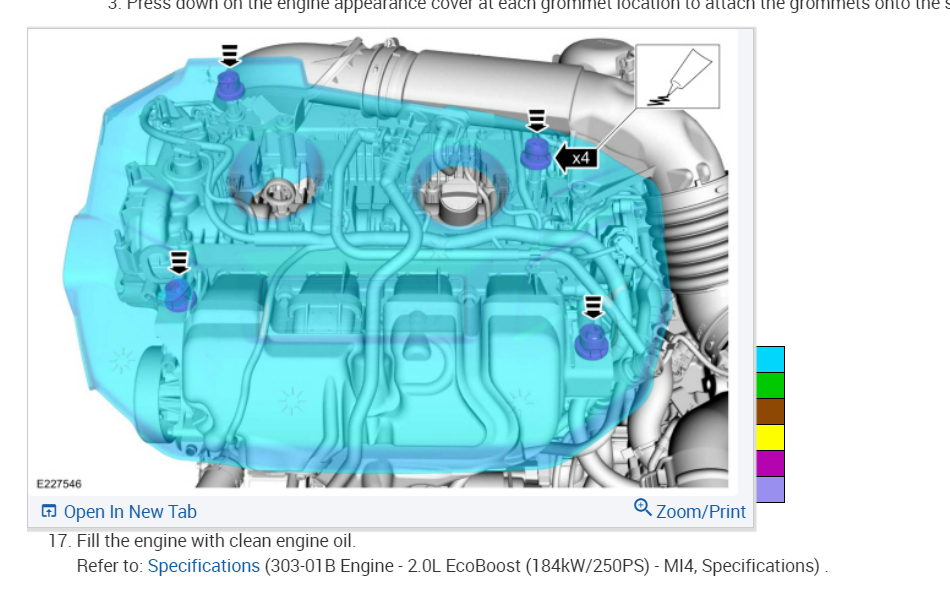
Task: Click the Open In New Tab link
Action: pyautogui.click(x=130, y=511)
